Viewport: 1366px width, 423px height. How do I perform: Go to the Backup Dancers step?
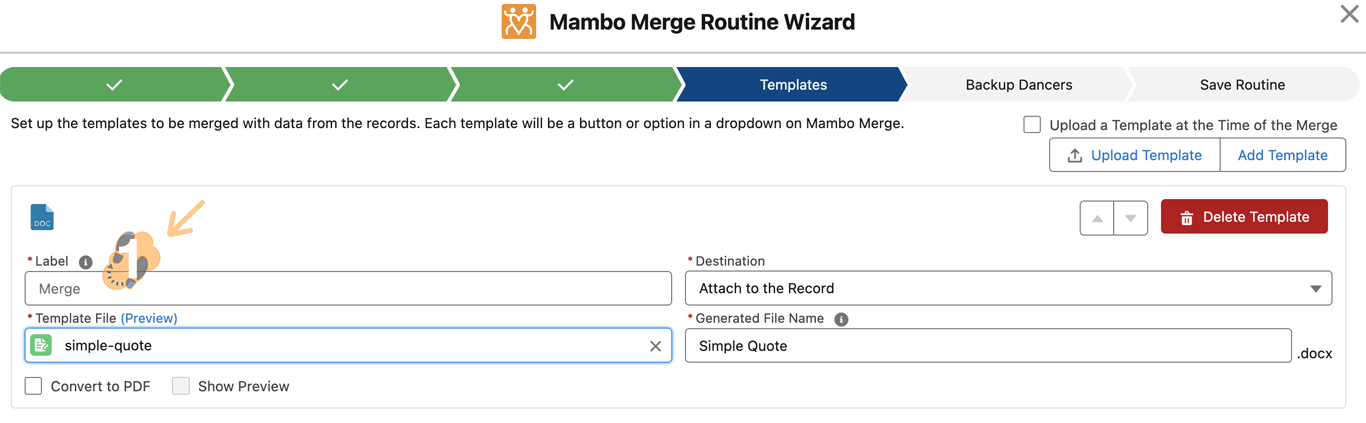point(1018,85)
